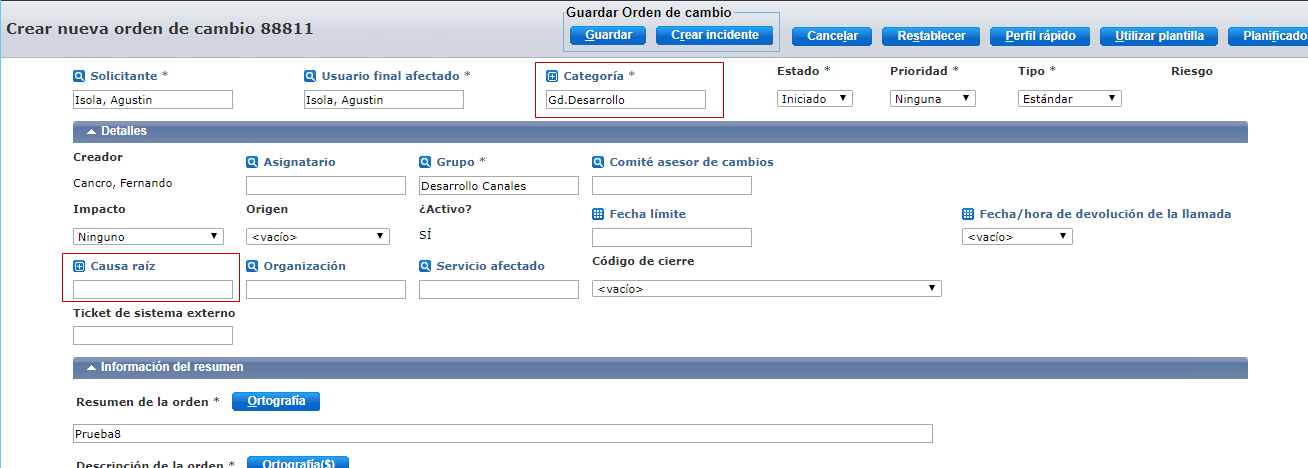Click the Riesgo label
The width and height of the screenshot is (1308, 468).
[x=1192, y=72]
